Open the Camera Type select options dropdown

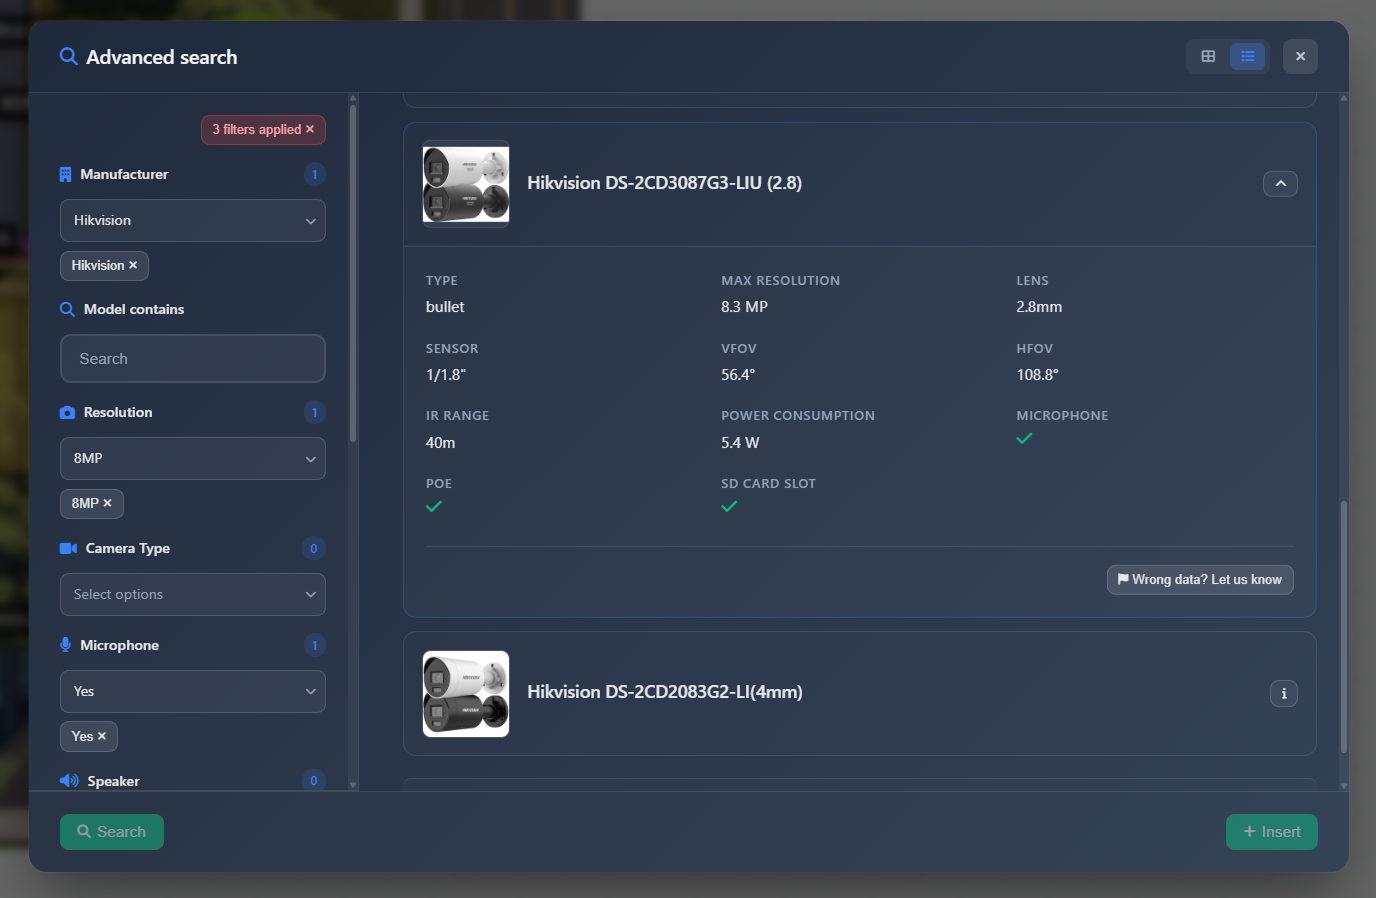tap(192, 594)
